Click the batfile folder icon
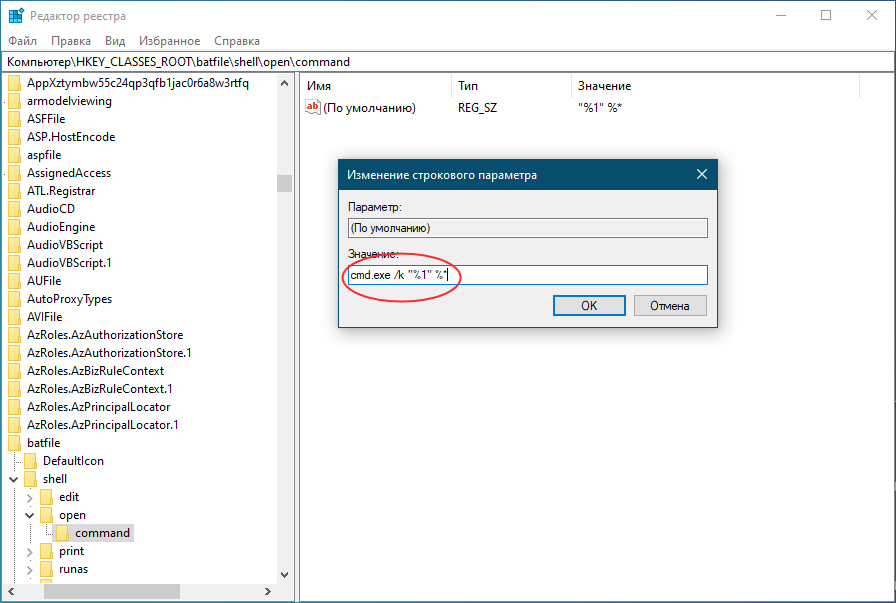 [x=15, y=443]
